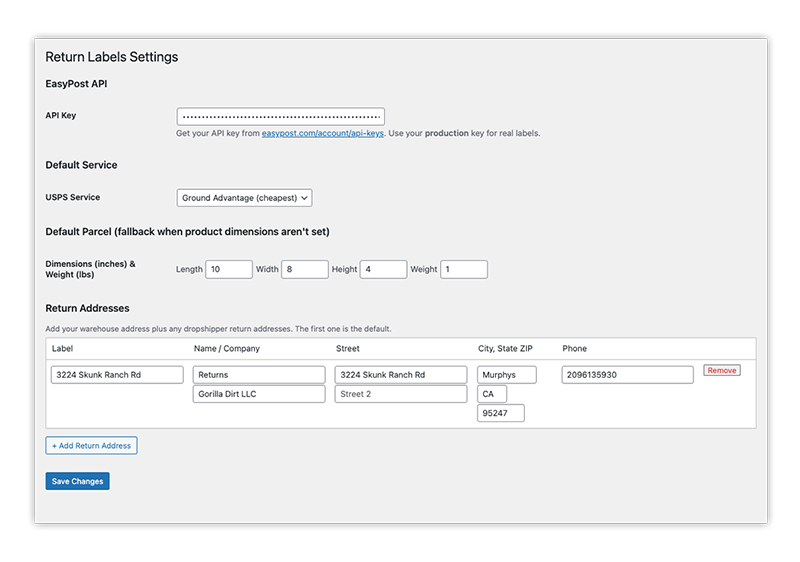The image size is (800, 562).
Task: Click the Label column header
Action: click(62, 348)
